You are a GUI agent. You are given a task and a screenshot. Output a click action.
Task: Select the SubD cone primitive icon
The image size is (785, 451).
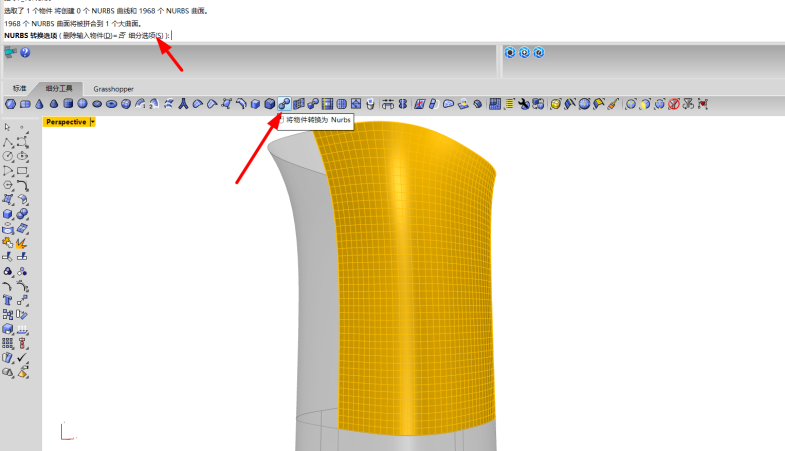39,103
